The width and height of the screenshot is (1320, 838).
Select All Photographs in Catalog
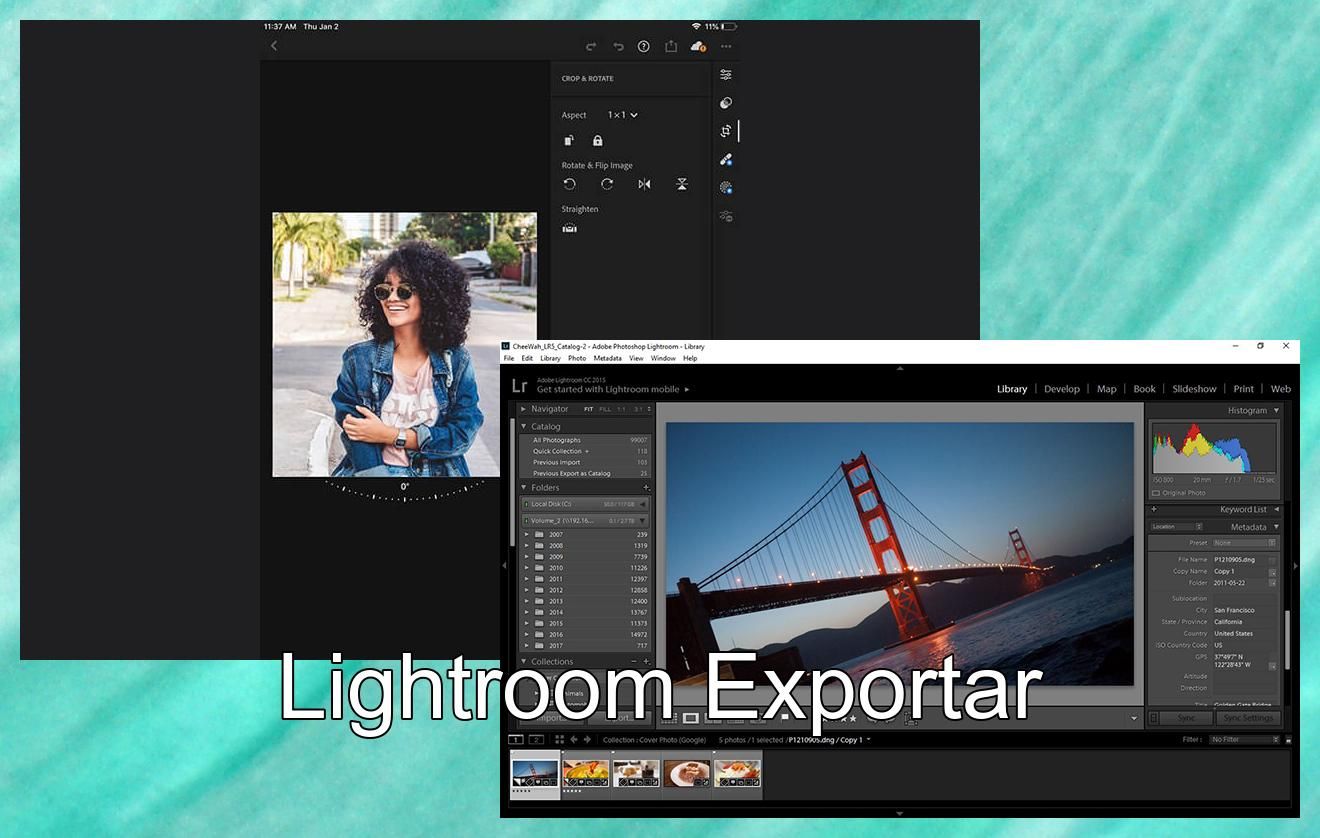pyautogui.click(x=585, y=440)
